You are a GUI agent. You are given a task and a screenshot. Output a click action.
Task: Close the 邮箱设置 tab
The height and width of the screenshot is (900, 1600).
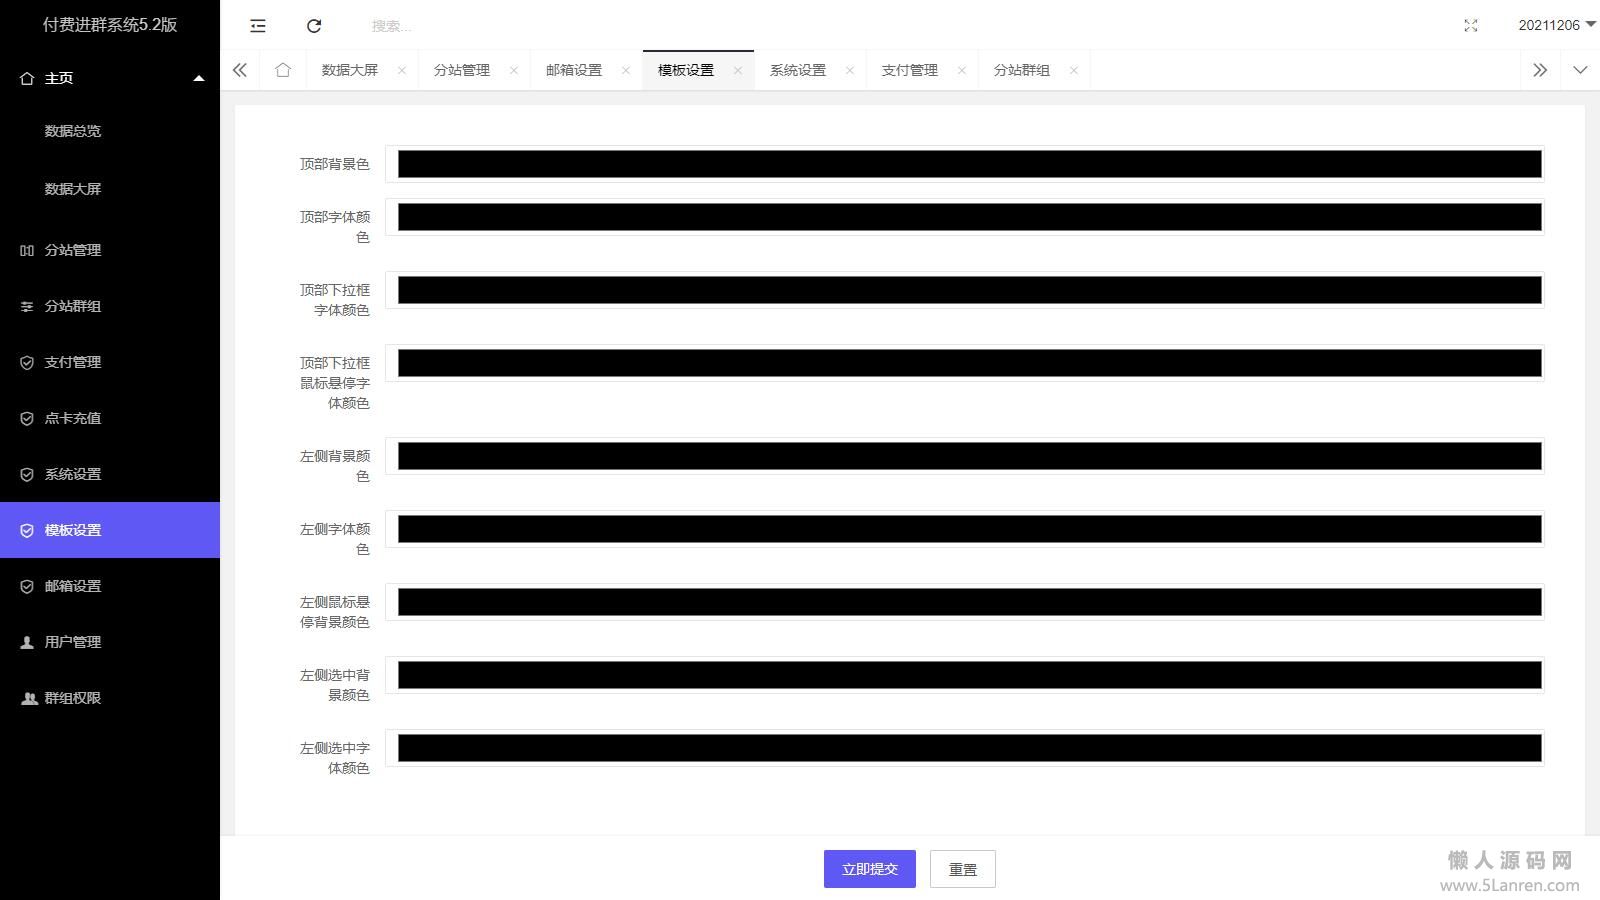[626, 70]
